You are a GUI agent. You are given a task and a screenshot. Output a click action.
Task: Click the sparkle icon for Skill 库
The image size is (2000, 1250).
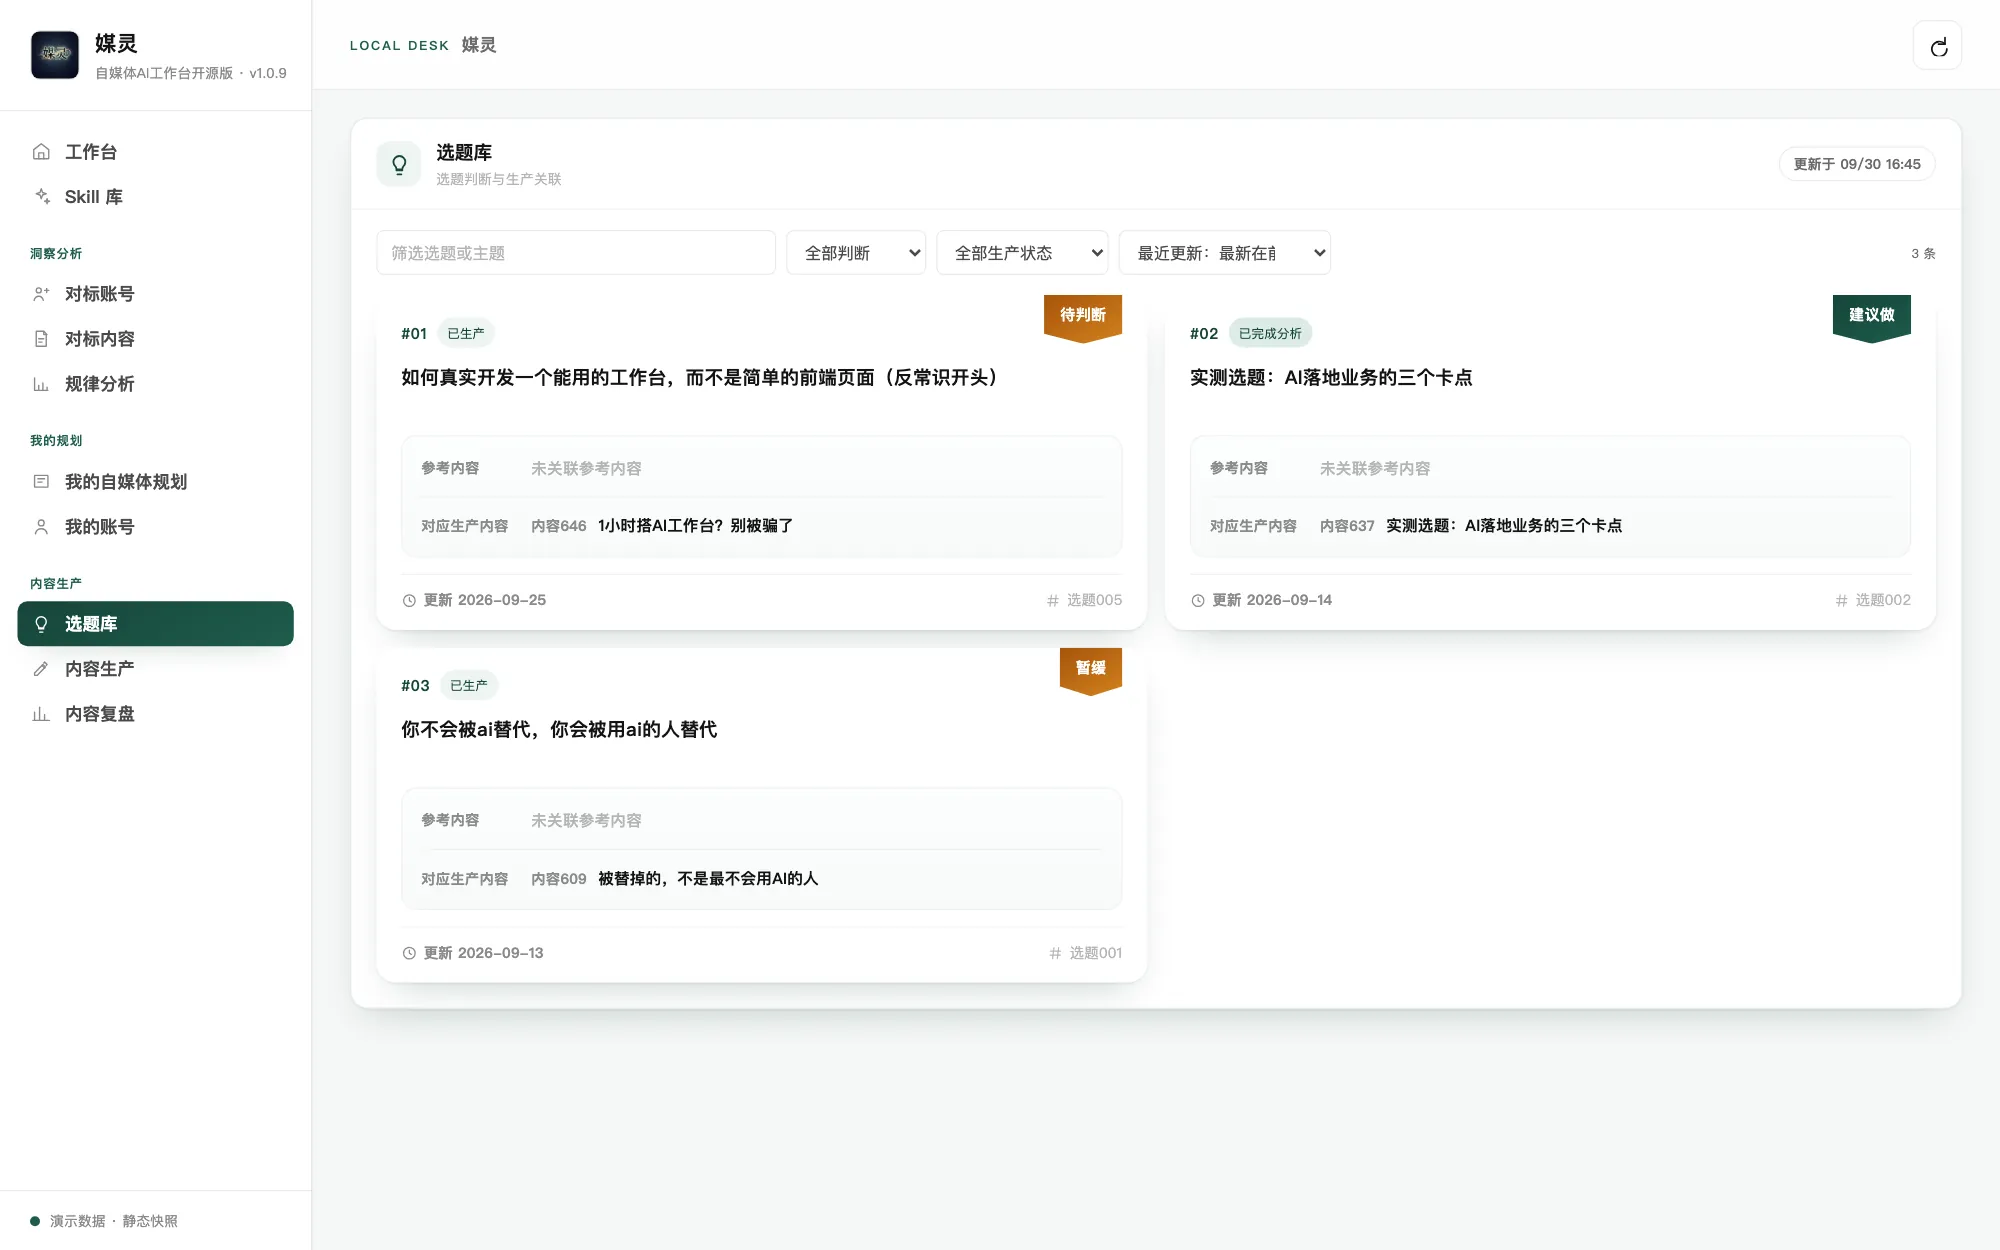pyautogui.click(x=41, y=197)
